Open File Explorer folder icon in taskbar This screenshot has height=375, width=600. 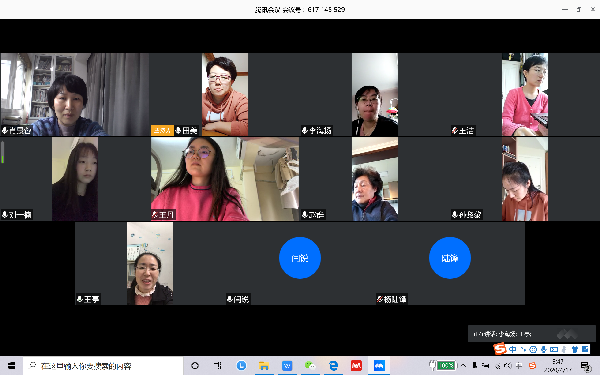coord(264,366)
